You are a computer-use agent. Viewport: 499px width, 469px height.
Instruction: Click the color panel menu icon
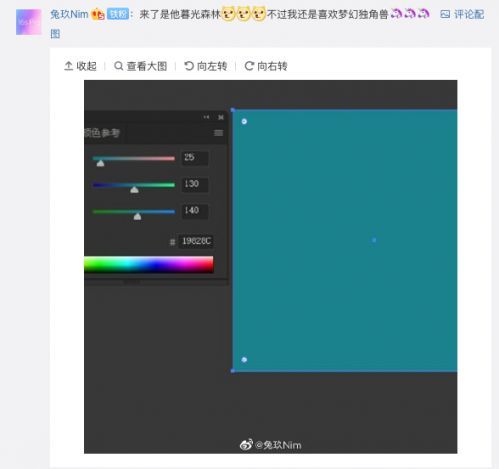coord(218,133)
